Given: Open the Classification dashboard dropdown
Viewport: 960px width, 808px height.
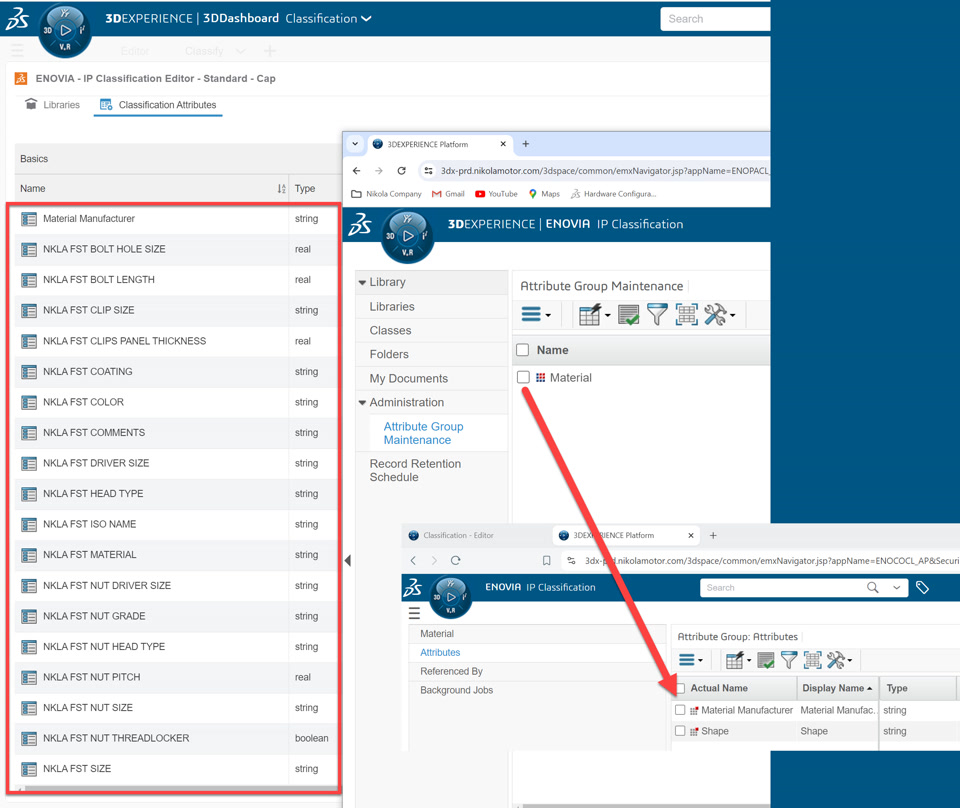Looking at the screenshot, I should pos(328,18).
